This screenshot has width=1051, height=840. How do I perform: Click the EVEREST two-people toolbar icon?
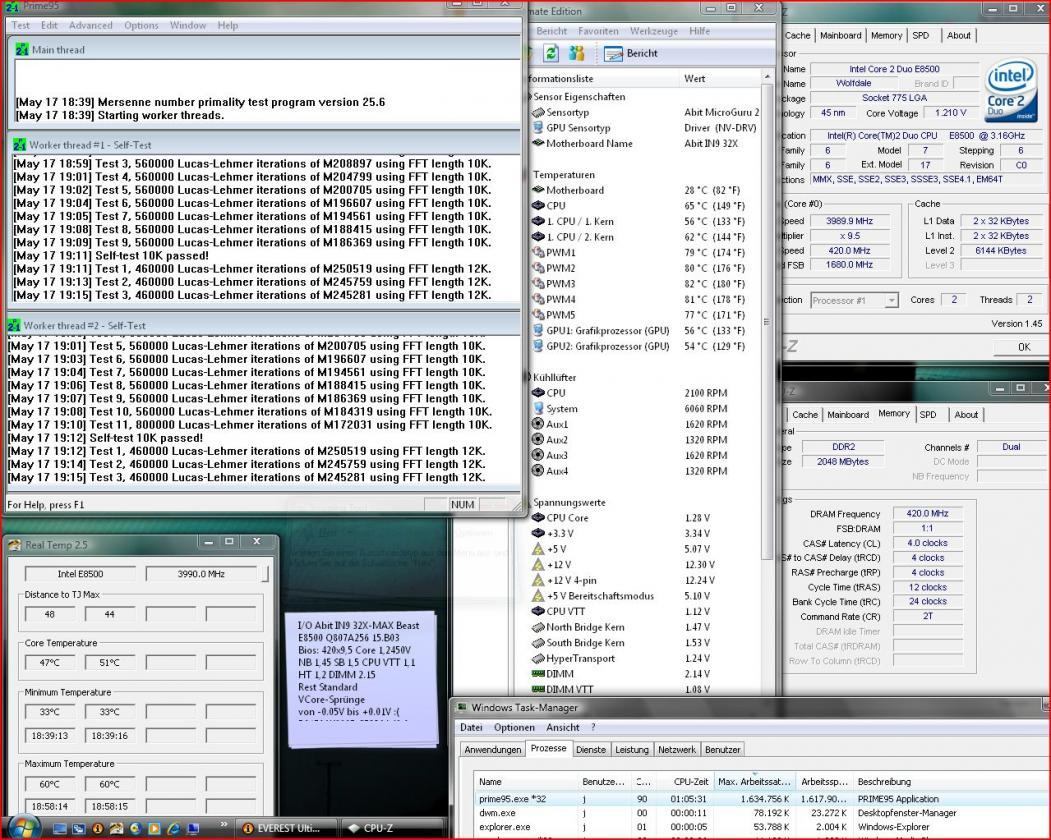pyautogui.click(x=576, y=53)
